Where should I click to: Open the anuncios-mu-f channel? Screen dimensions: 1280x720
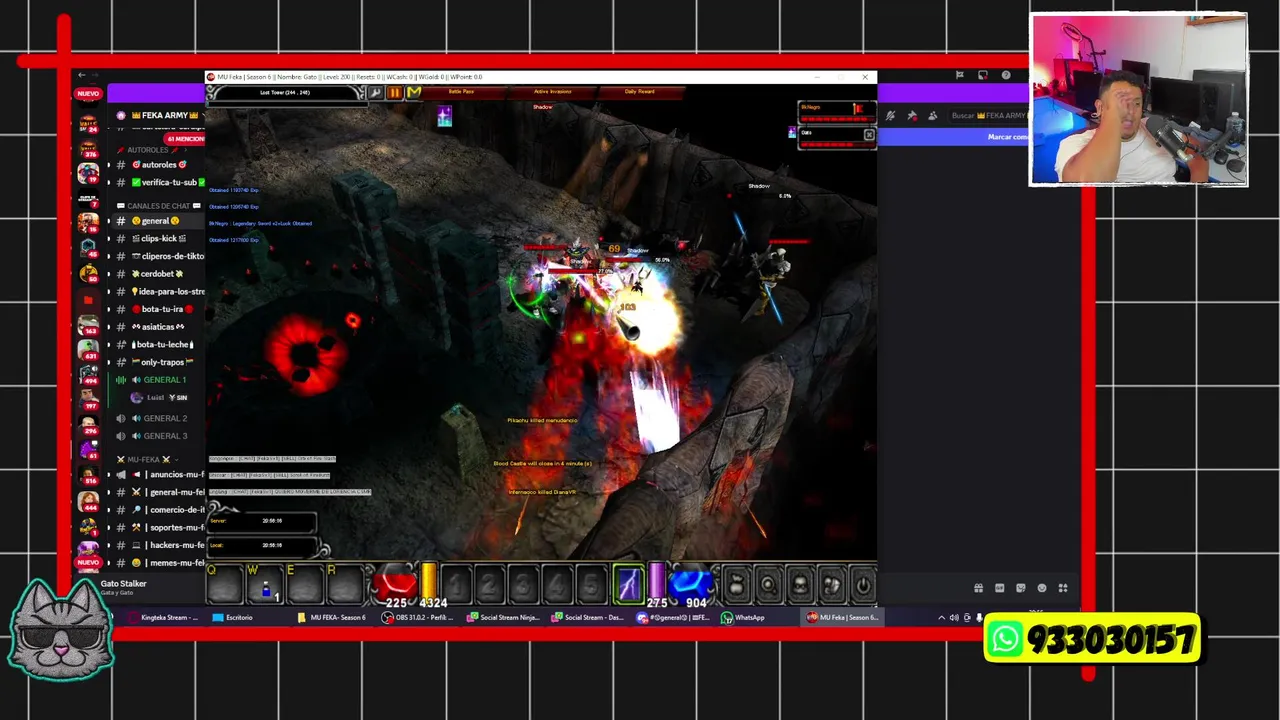point(162,475)
